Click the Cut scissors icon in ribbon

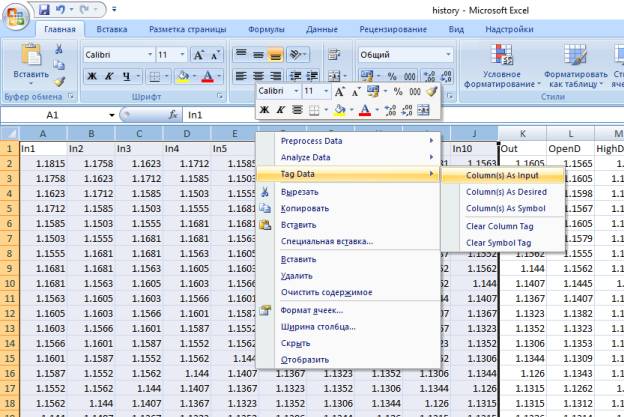point(59,48)
